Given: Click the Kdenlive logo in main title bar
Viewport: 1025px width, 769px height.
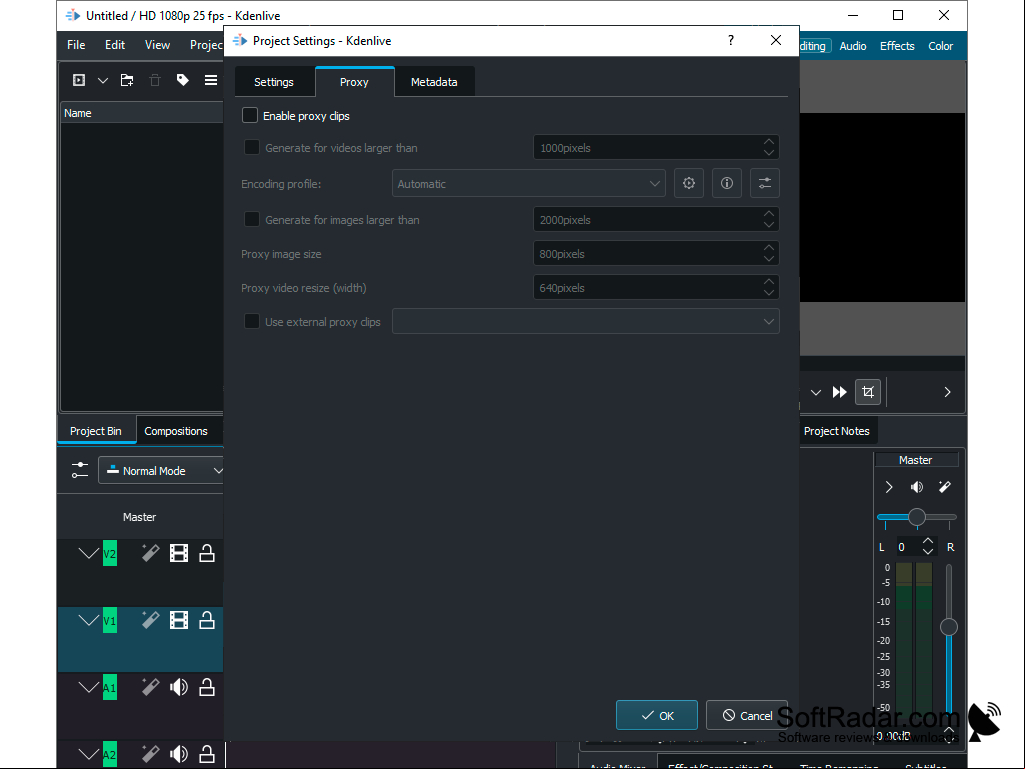Looking at the screenshot, I should click(x=73, y=15).
